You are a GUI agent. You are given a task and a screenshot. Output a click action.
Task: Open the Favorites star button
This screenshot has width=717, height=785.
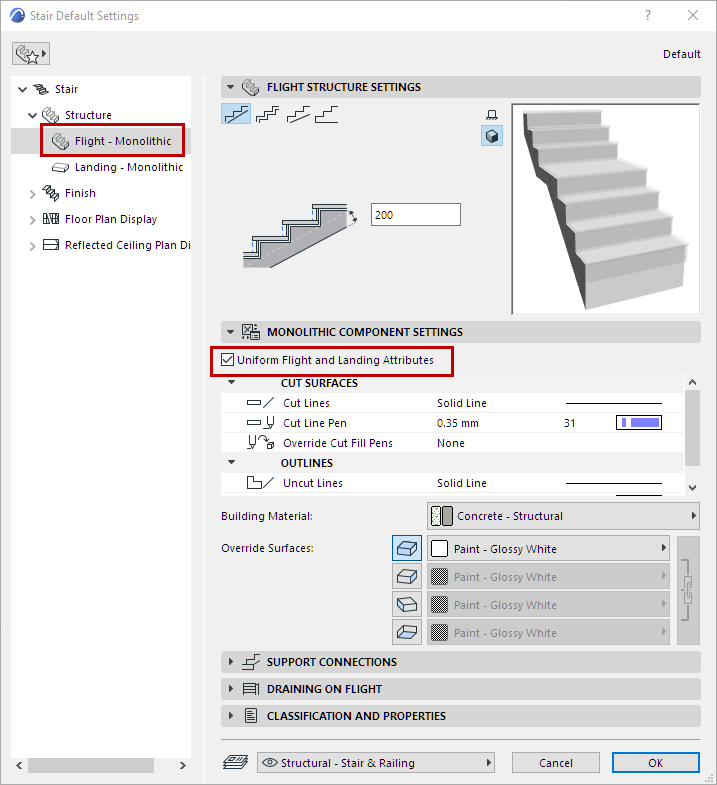point(31,54)
